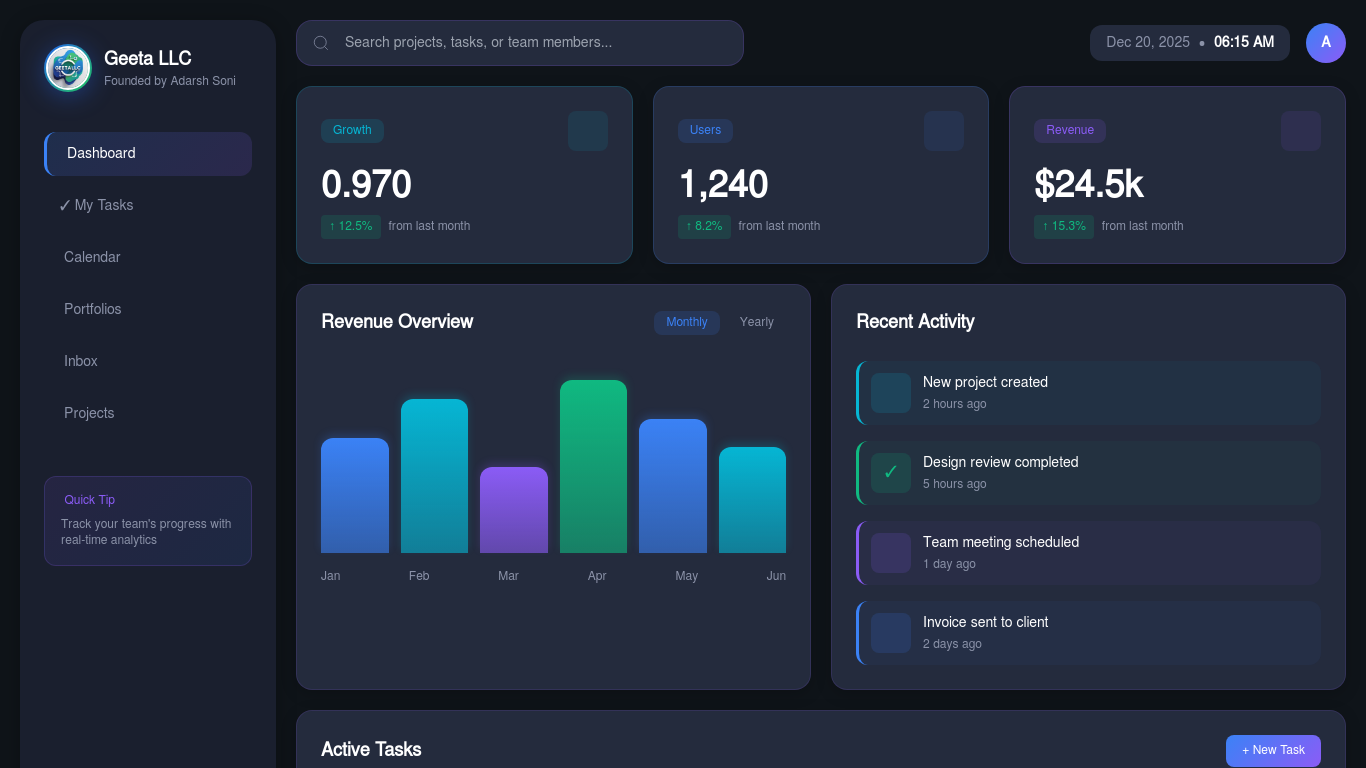Switch revenue chart to Monthly view
Screen dimensions: 1366x768
687,322
